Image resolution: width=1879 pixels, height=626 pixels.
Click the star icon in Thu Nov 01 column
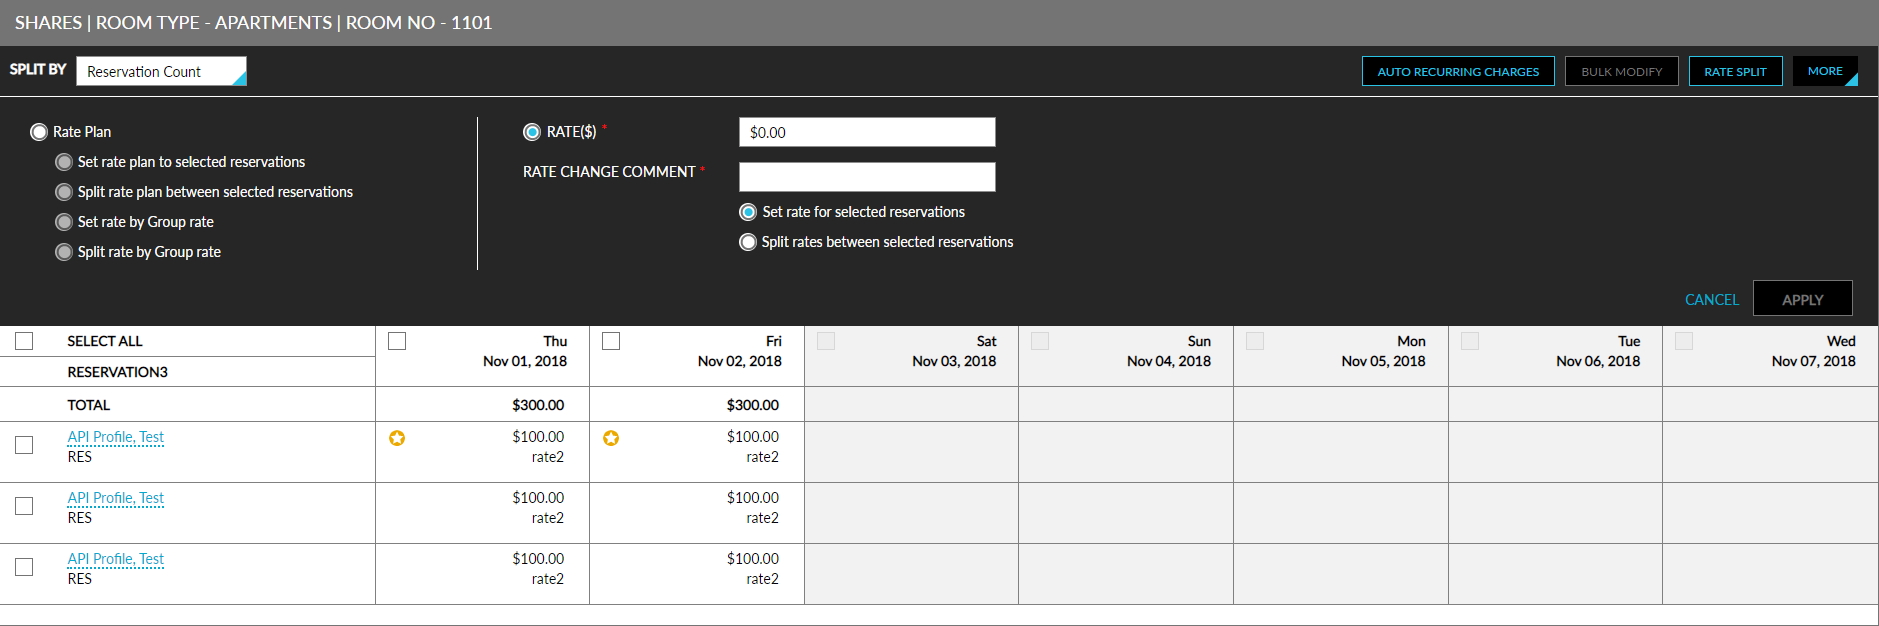coord(397,438)
